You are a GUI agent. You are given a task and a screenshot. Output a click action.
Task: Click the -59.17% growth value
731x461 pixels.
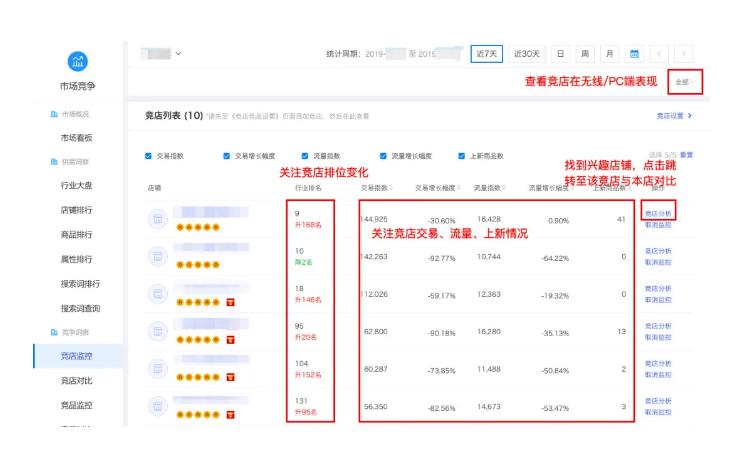[441, 296]
